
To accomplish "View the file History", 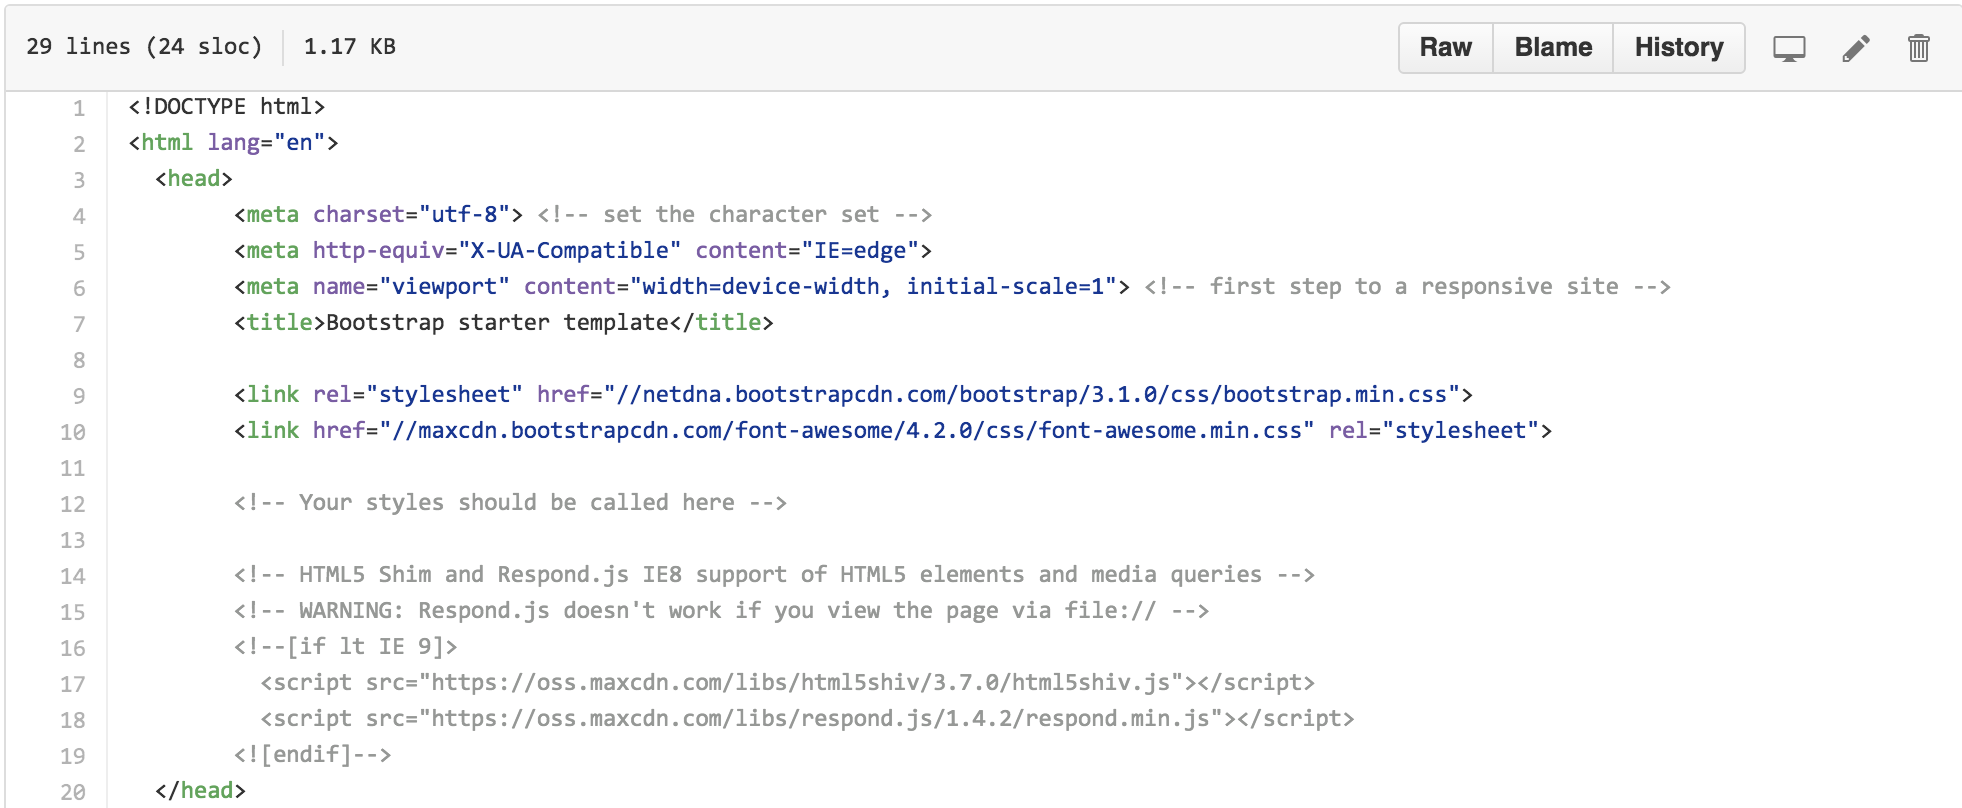I will pos(1679,48).
